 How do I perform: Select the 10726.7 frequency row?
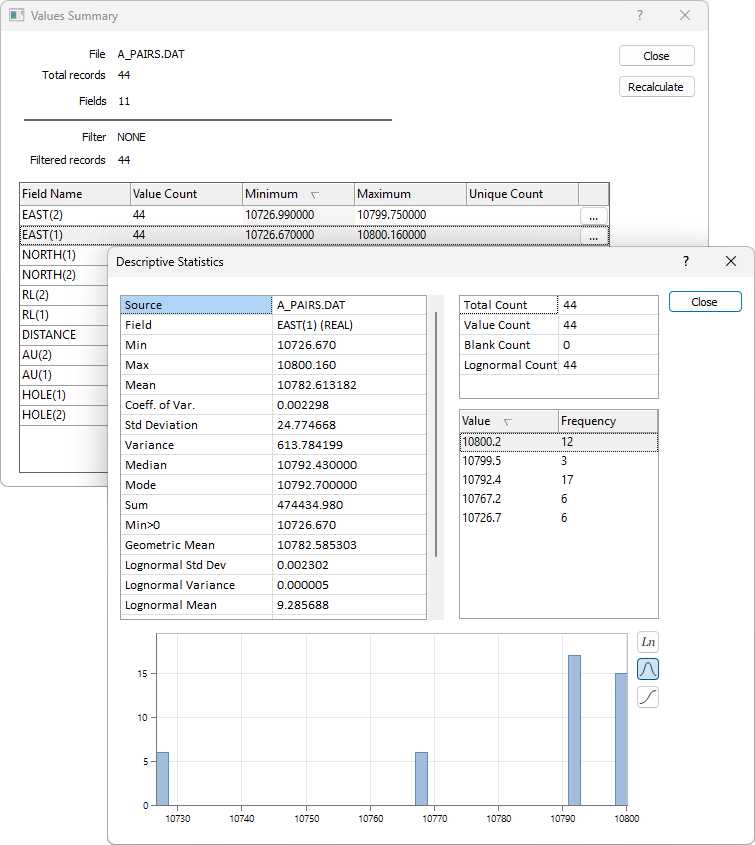coord(559,517)
